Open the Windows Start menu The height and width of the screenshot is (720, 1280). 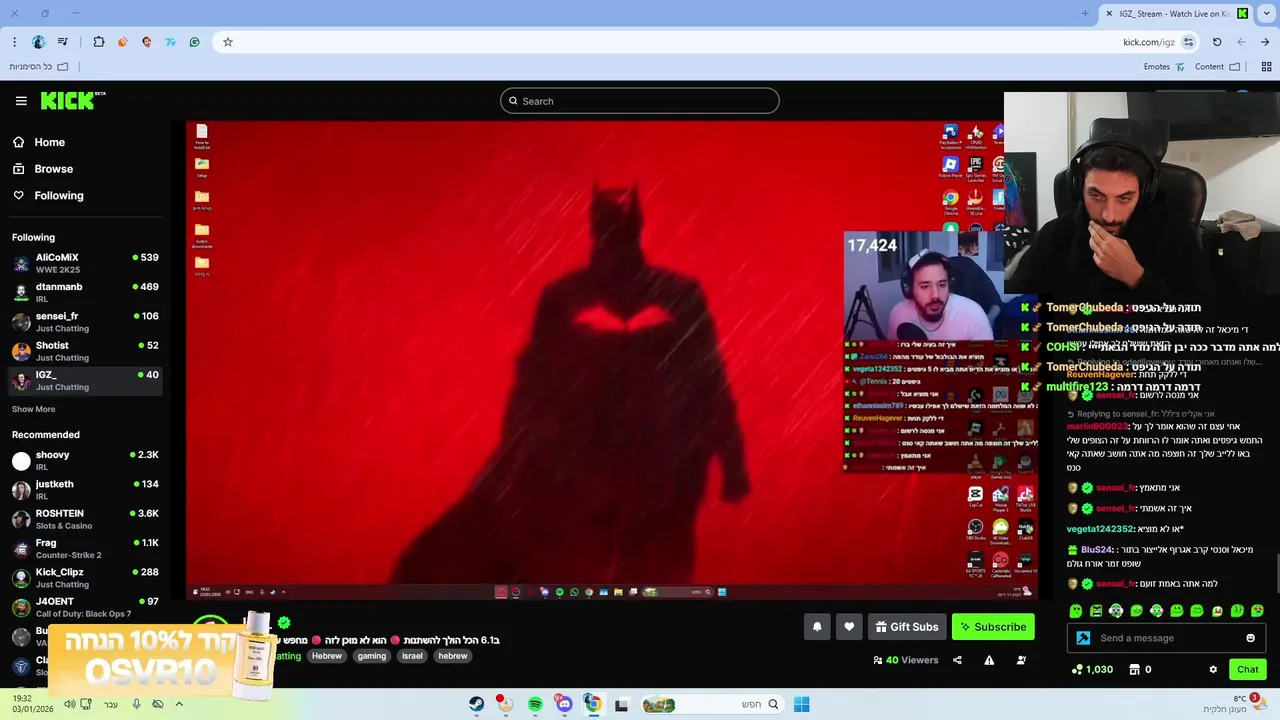801,704
